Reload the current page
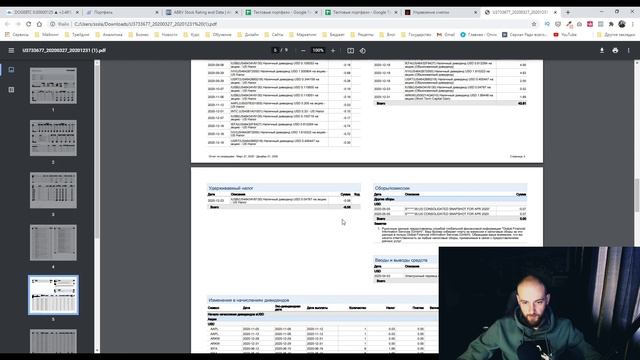Viewport: 640px width, 360px height. point(28,24)
